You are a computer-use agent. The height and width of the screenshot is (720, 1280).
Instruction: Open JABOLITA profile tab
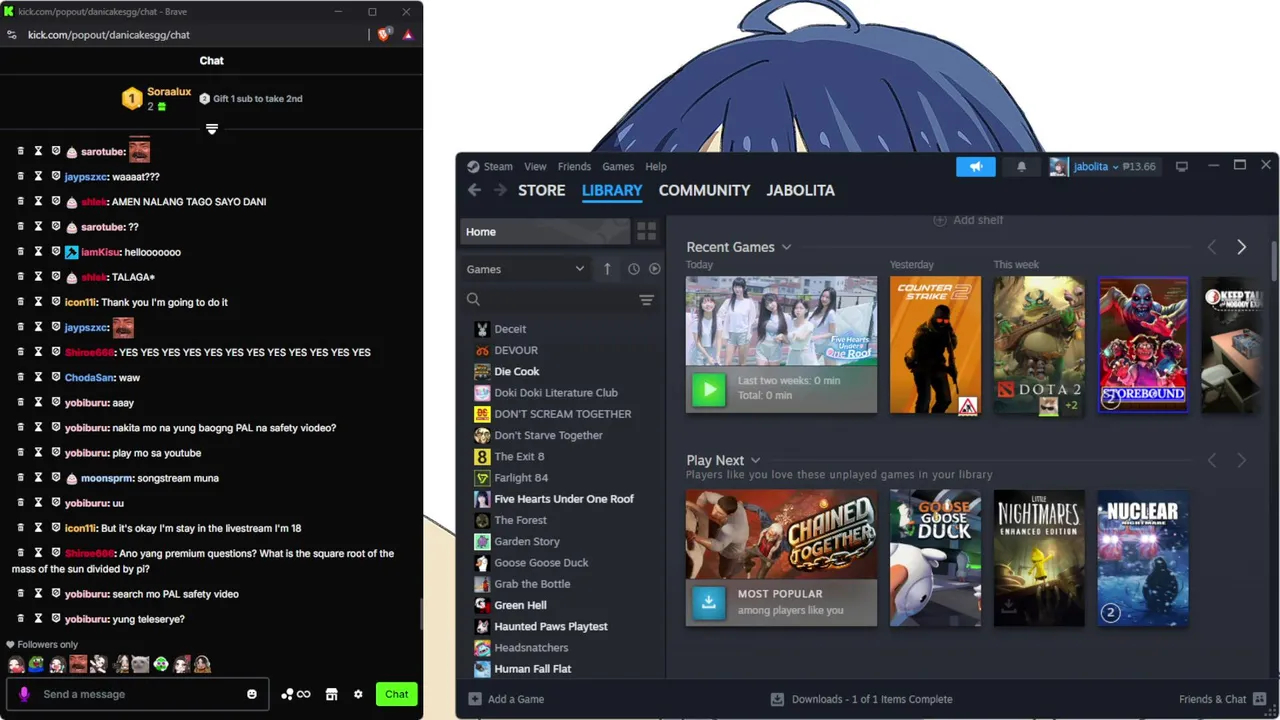pos(800,190)
